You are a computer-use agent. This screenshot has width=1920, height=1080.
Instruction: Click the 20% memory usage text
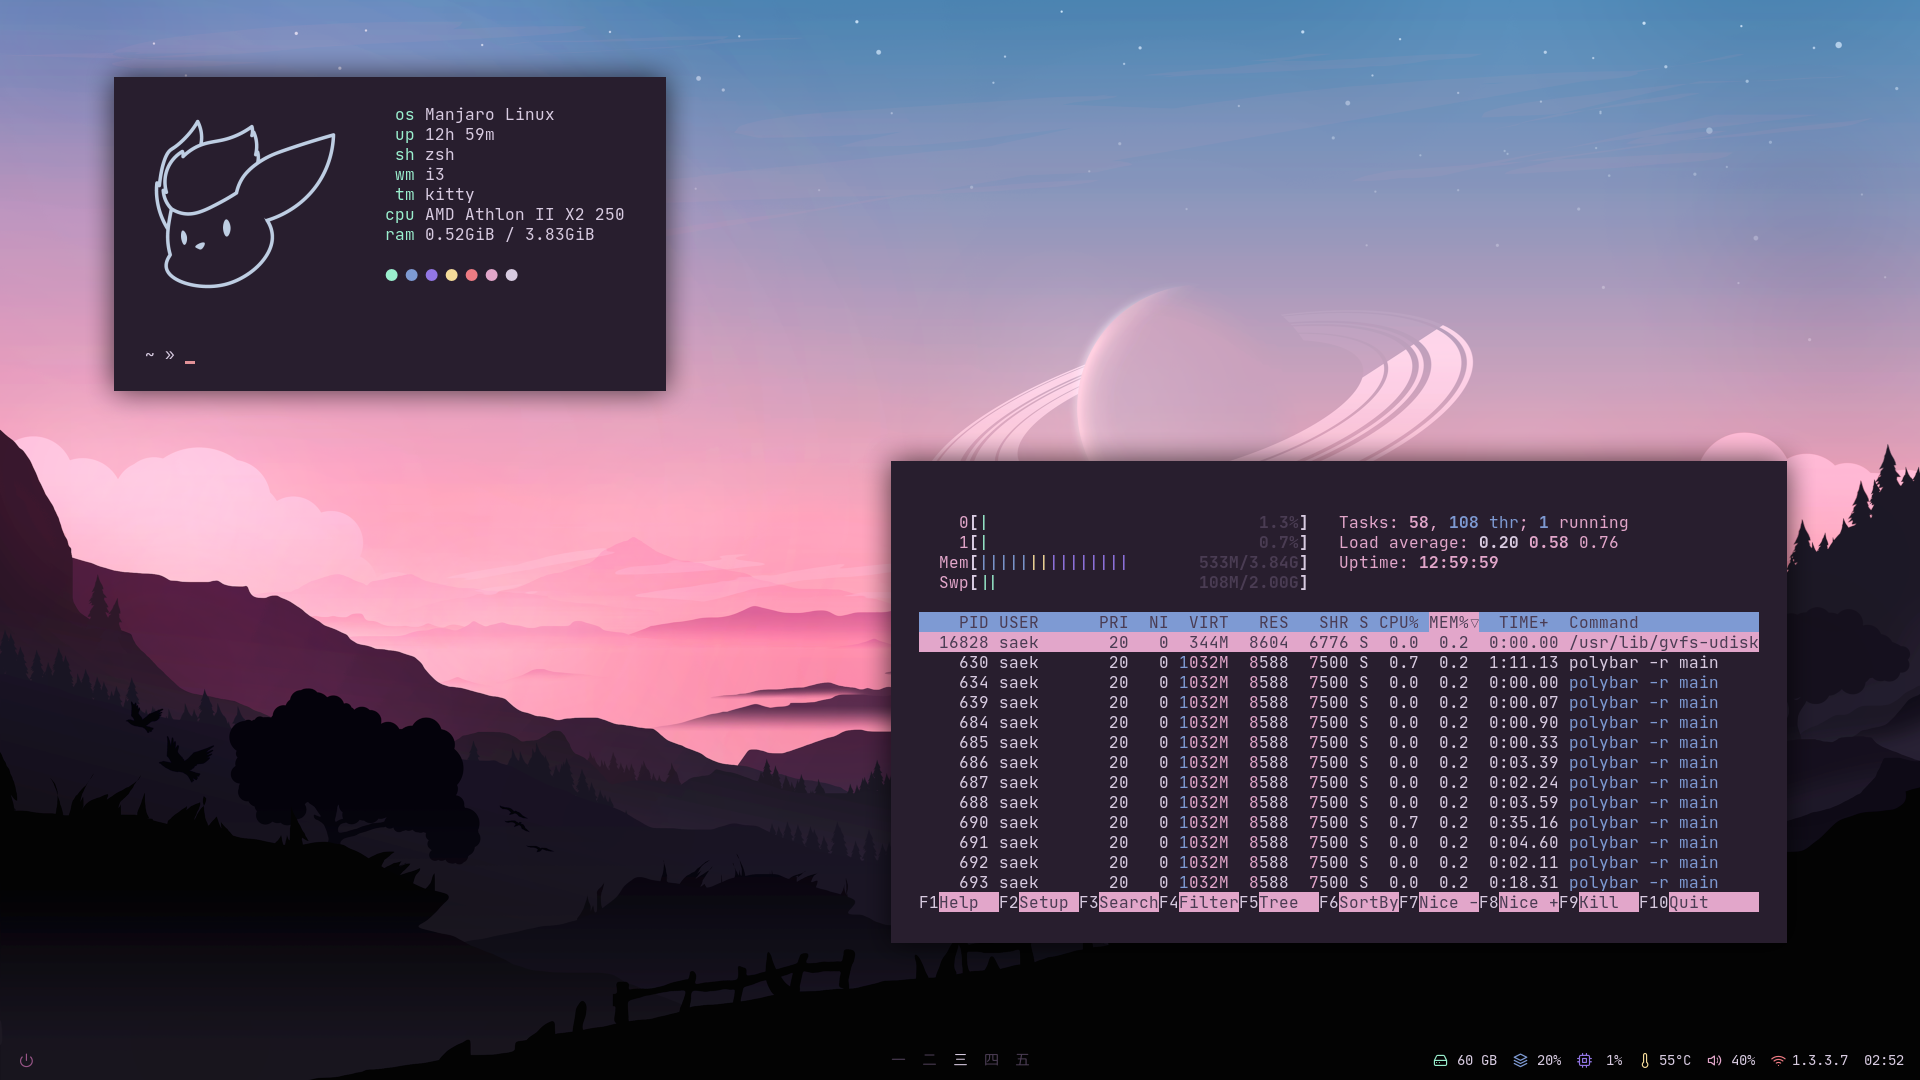1549,1061
